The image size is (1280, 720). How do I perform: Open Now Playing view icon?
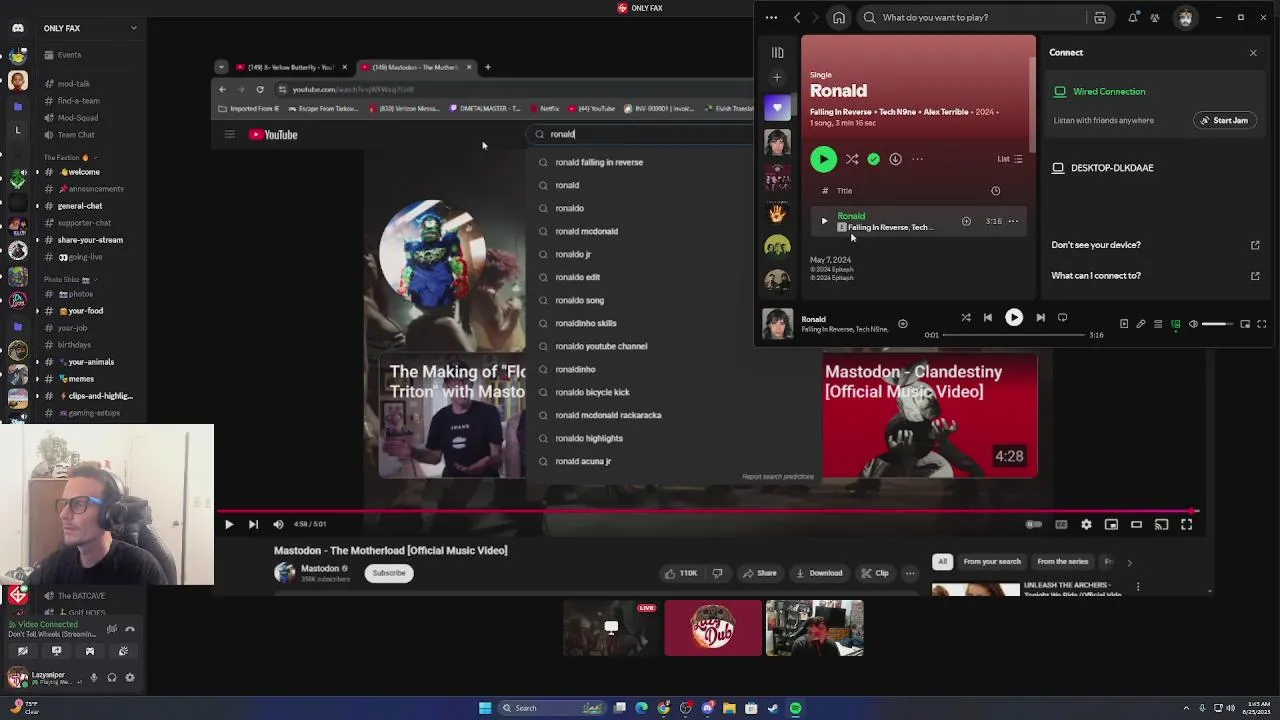[1124, 324]
